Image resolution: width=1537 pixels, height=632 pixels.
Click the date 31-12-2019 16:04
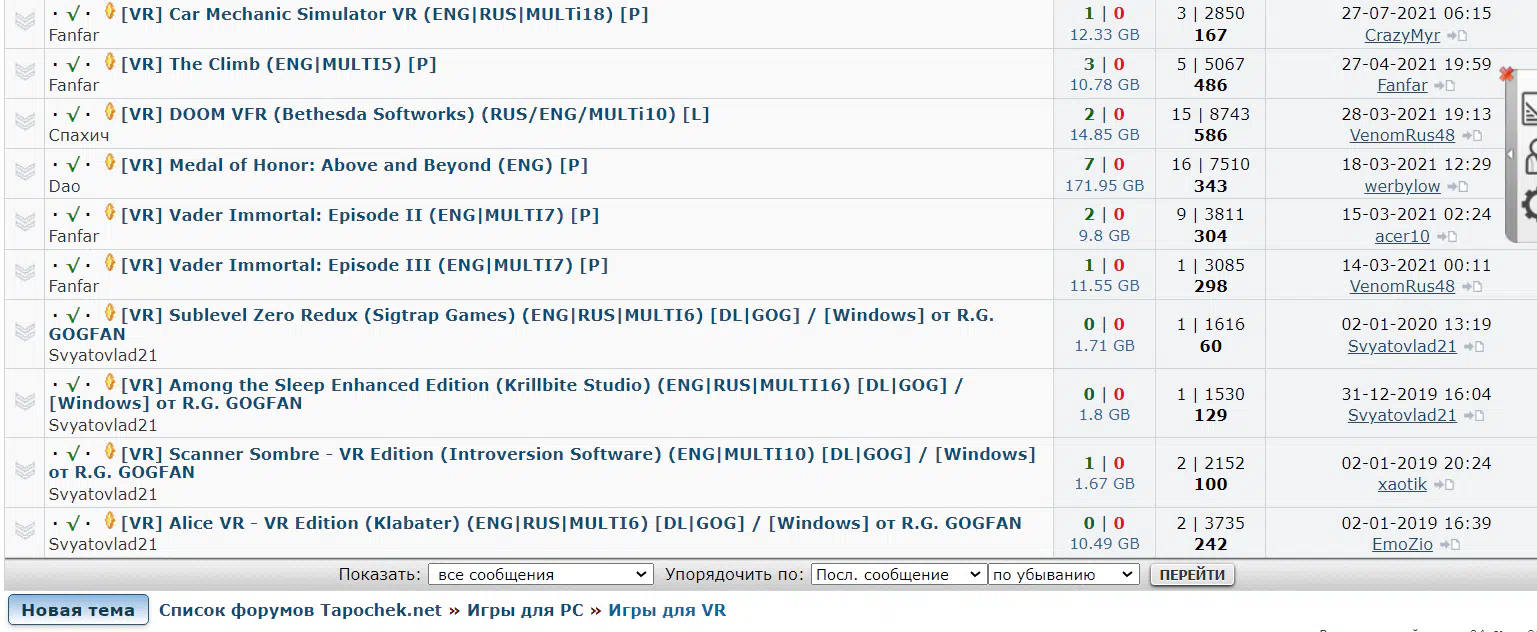(1416, 394)
